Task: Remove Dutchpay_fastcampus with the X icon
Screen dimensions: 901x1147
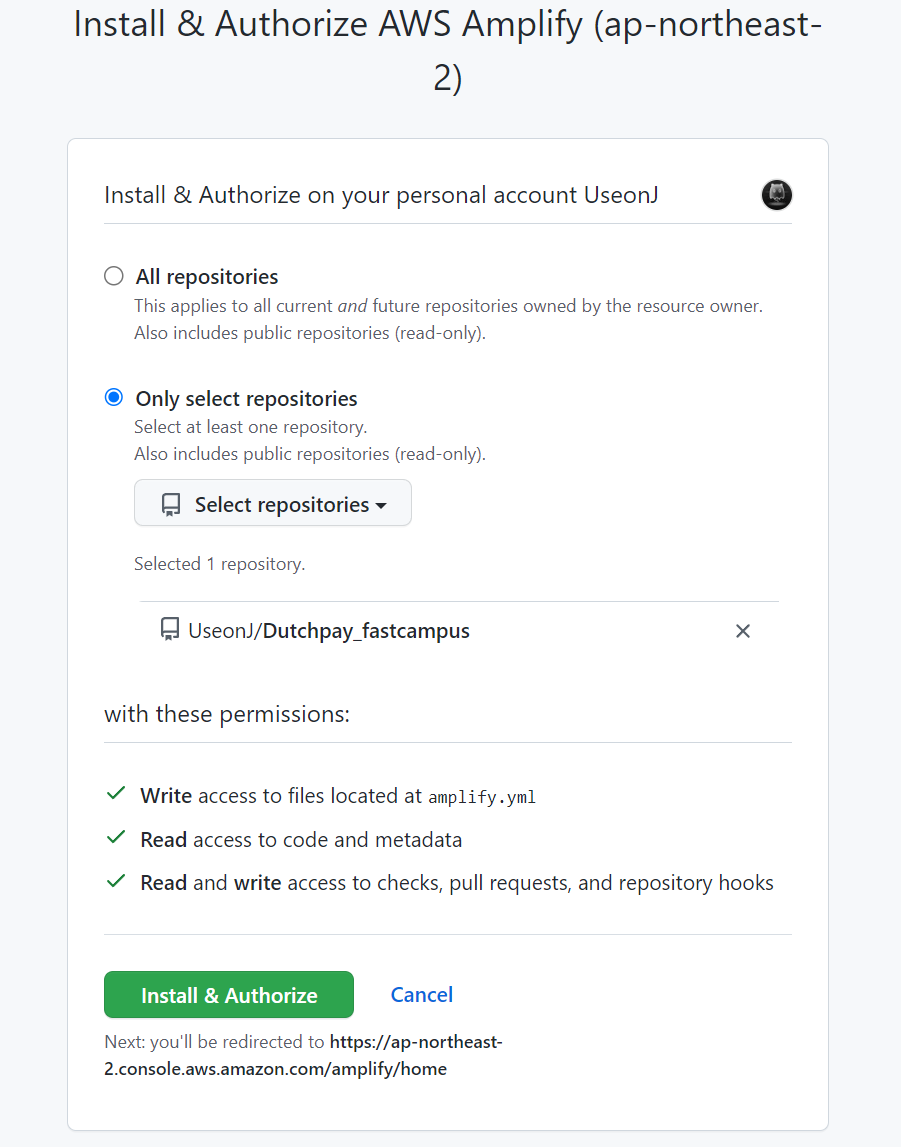Action: pos(742,631)
